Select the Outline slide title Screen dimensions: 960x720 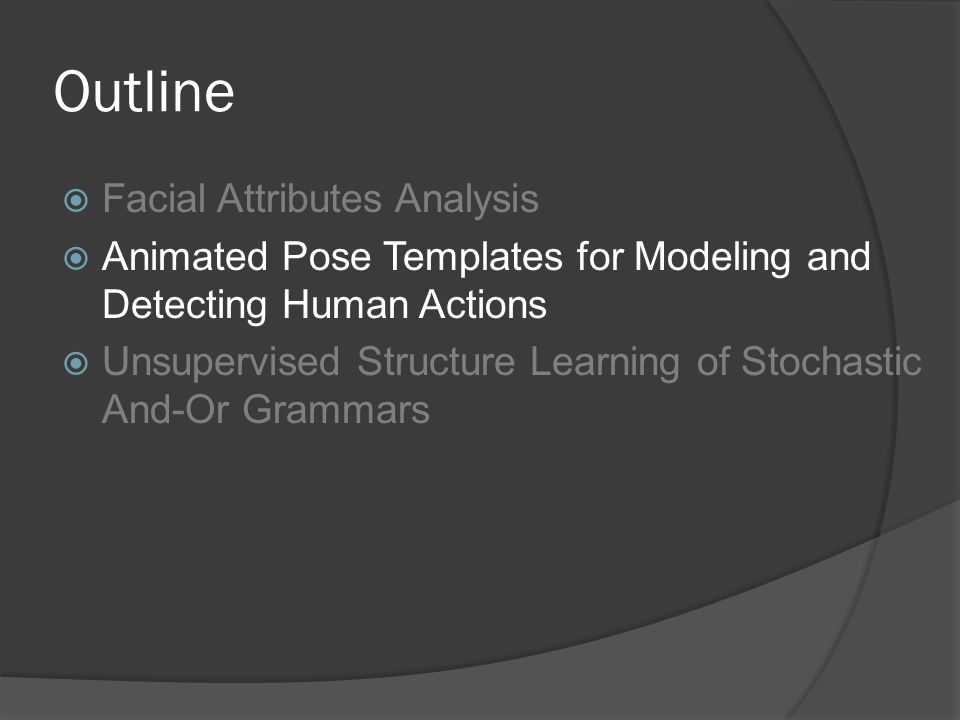coord(144,92)
